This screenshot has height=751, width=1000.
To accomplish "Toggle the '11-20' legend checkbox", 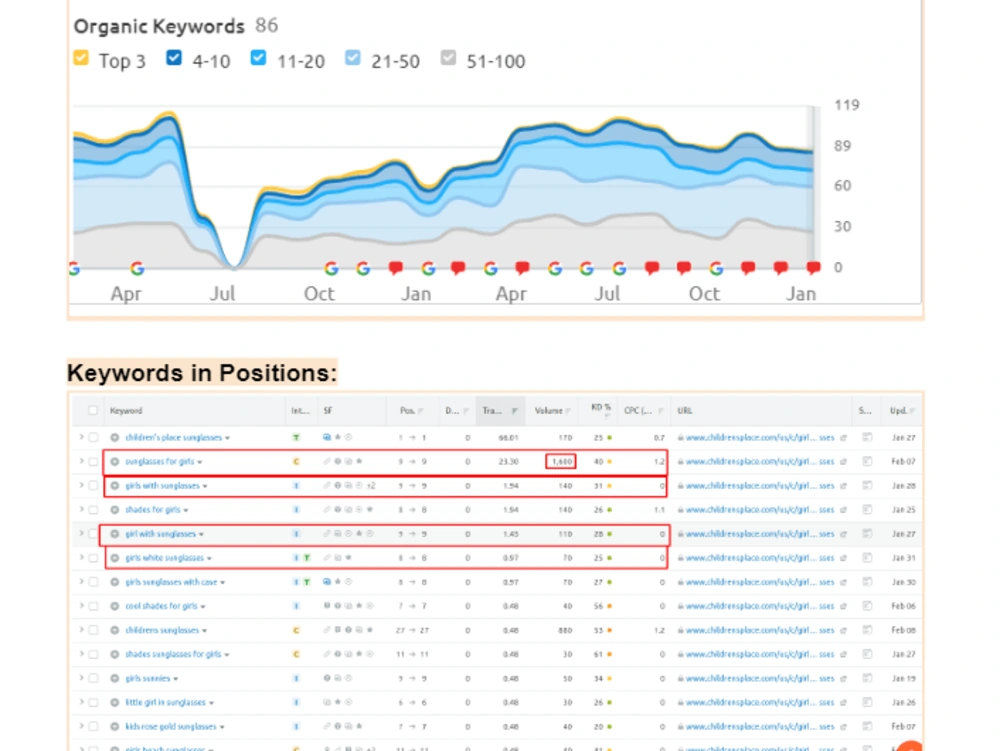I will 258,58.
